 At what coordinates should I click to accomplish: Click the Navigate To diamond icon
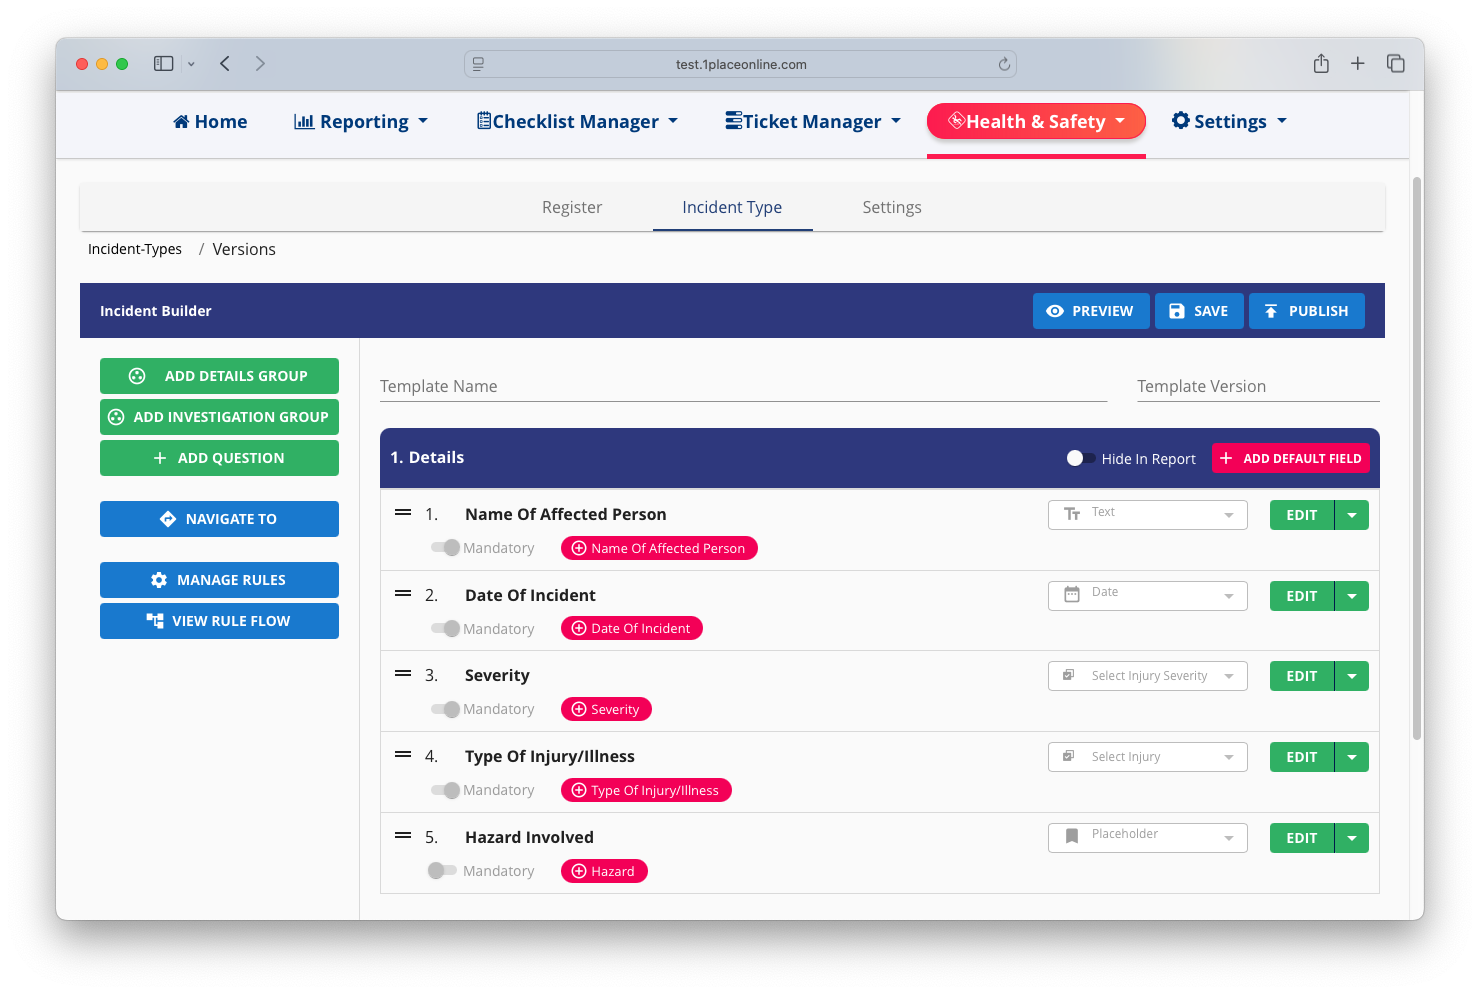pyautogui.click(x=168, y=519)
